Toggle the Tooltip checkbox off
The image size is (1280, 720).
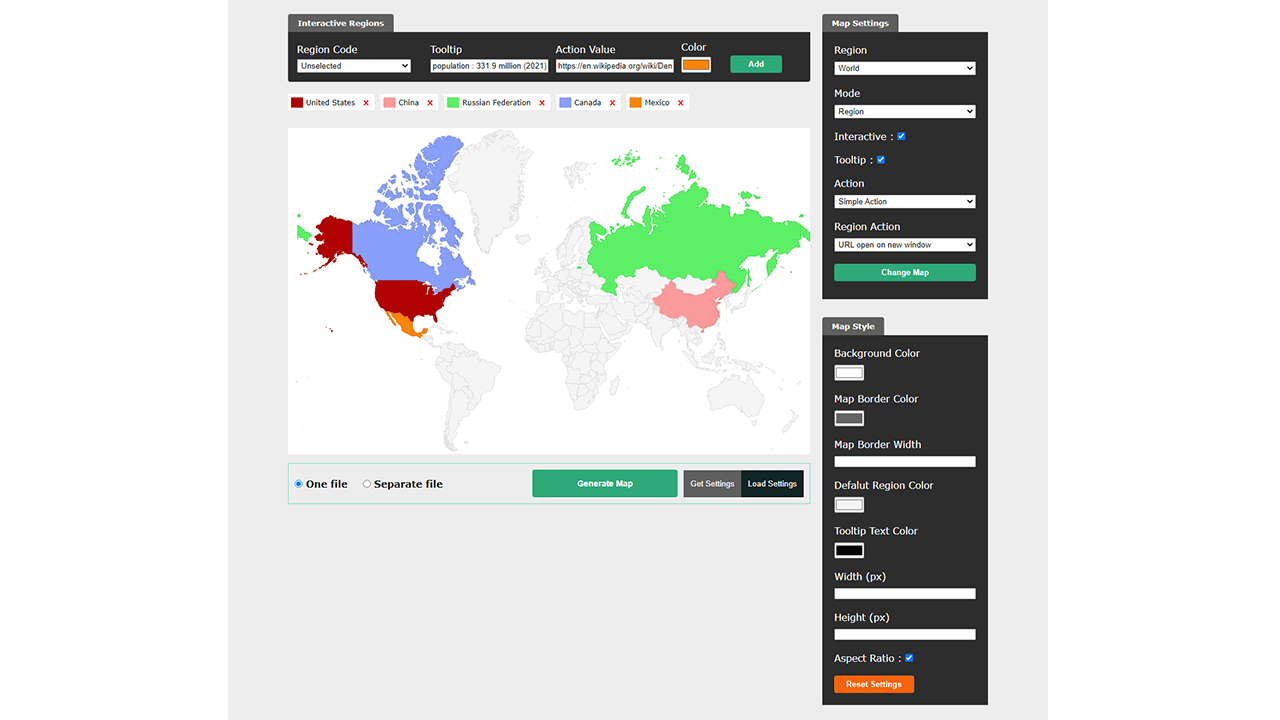coord(880,160)
